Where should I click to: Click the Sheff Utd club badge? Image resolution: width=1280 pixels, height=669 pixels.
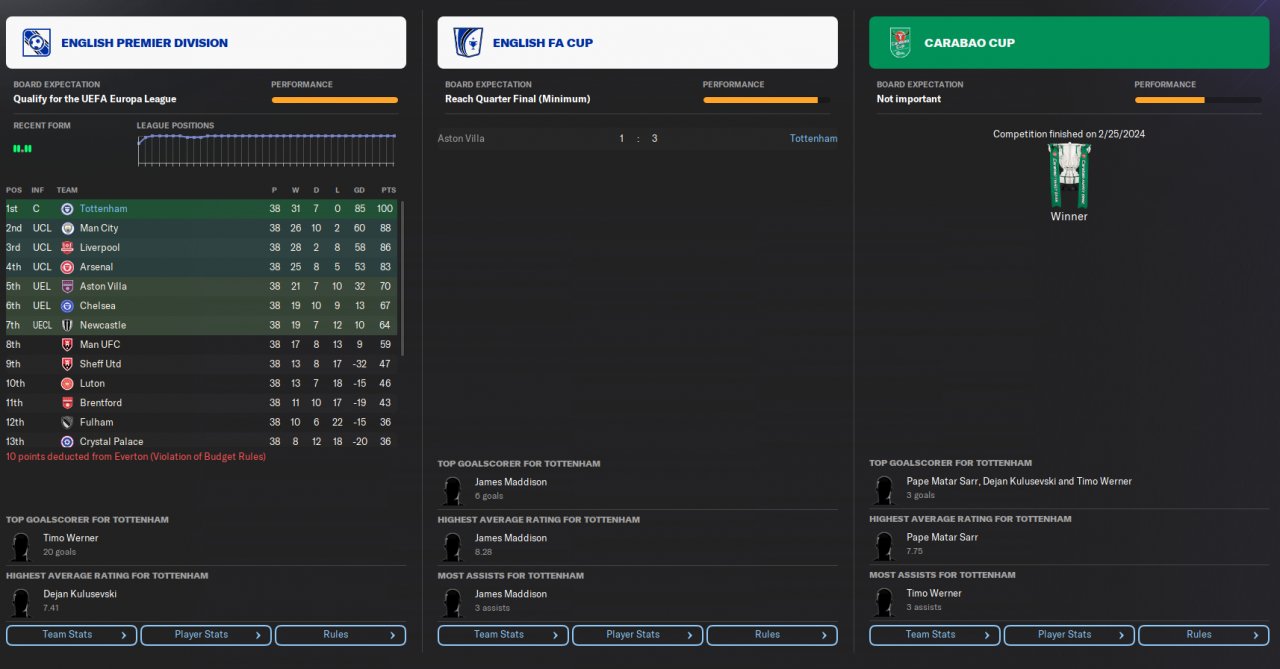click(x=67, y=364)
